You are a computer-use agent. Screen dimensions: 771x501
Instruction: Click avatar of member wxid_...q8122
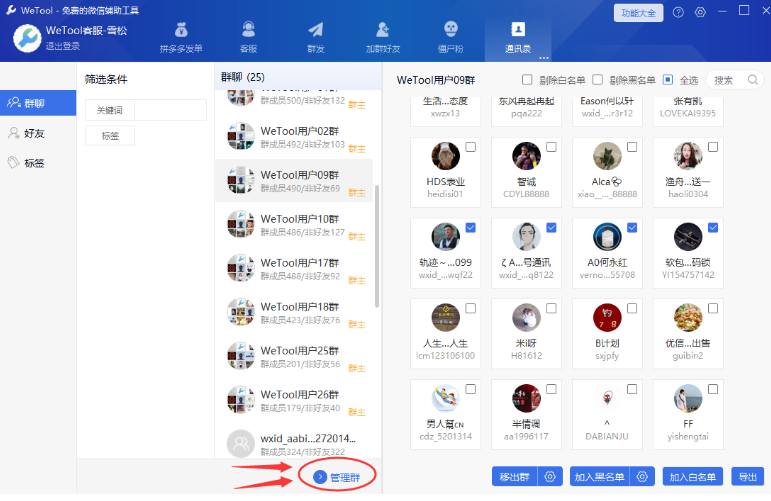coord(526,236)
